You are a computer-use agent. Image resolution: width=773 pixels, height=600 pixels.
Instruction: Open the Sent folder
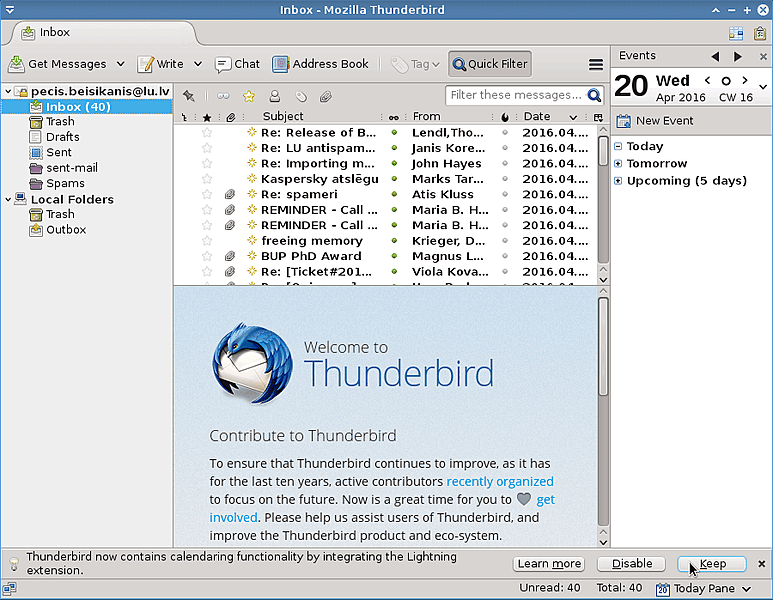click(x=59, y=152)
